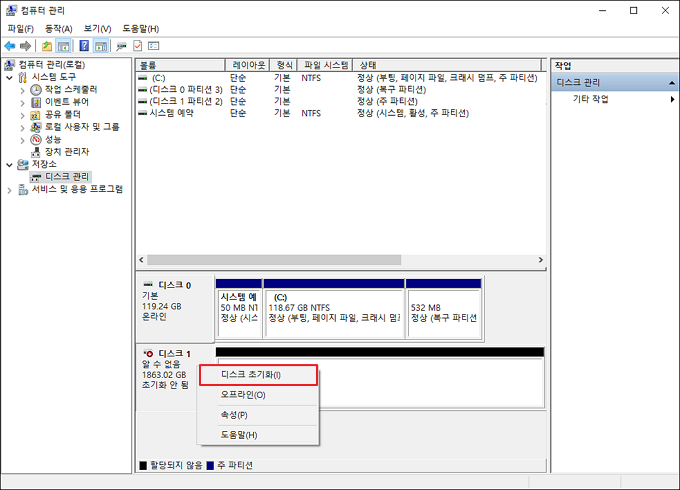The height and width of the screenshot is (490, 680).
Task: Sort by the 형식 column header
Action: [283, 65]
